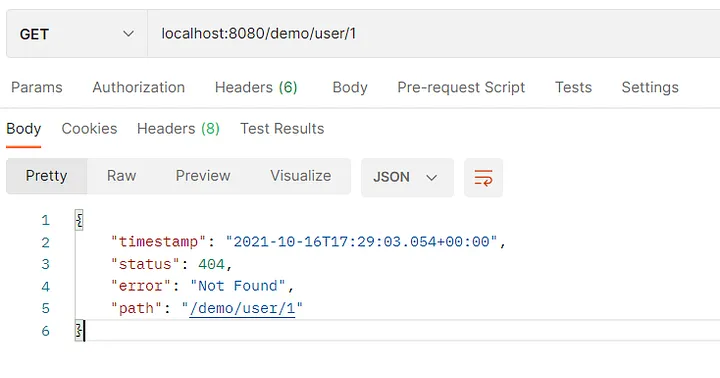
Task: Open the JSON format dropdown
Action: coord(407,177)
